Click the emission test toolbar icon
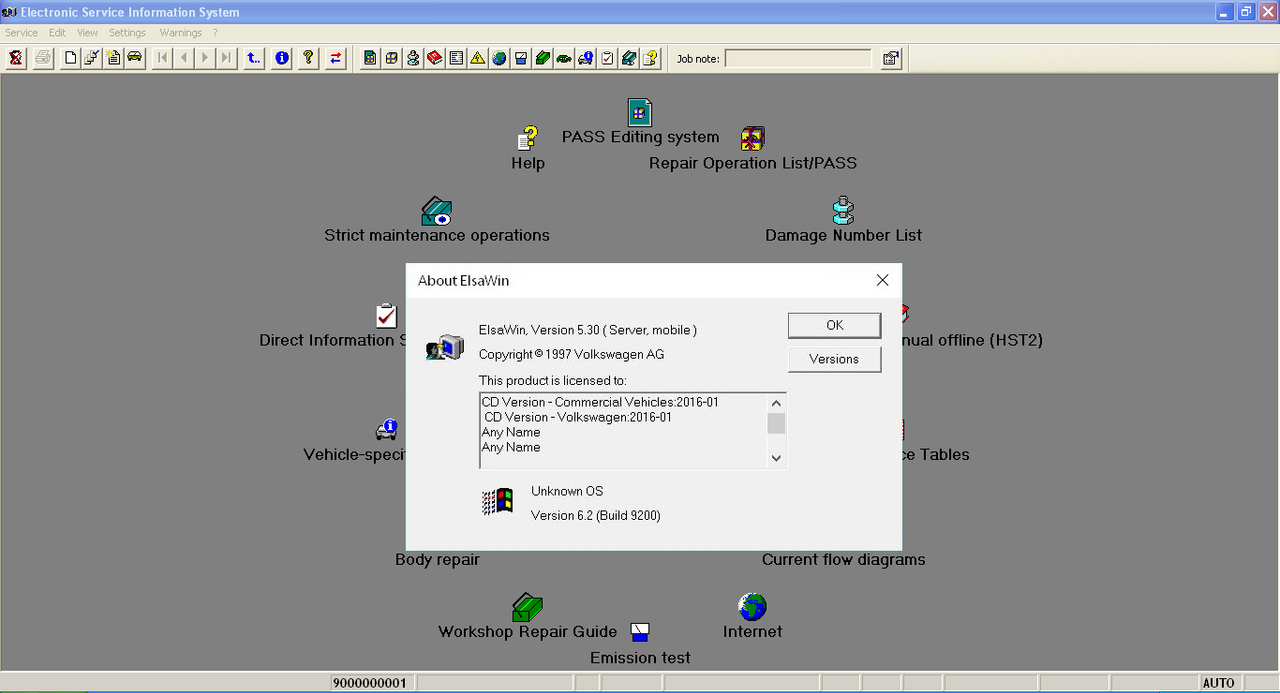Viewport: 1280px width, 693px height. pyautogui.click(x=521, y=58)
